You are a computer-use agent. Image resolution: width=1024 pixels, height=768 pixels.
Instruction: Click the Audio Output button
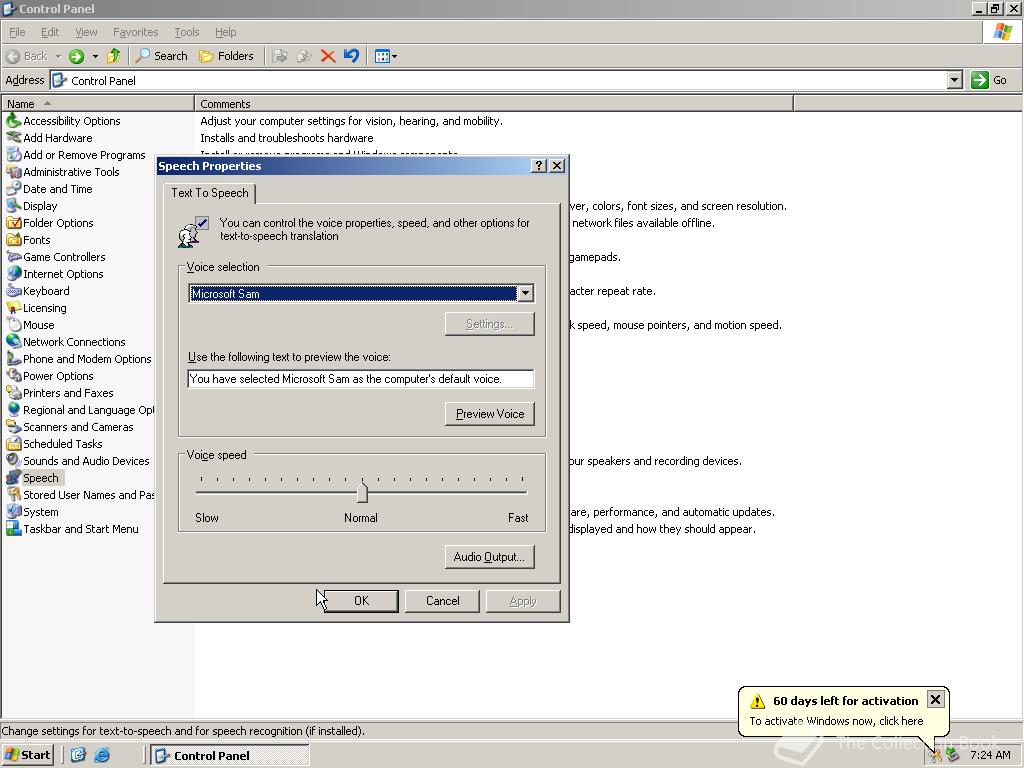490,556
